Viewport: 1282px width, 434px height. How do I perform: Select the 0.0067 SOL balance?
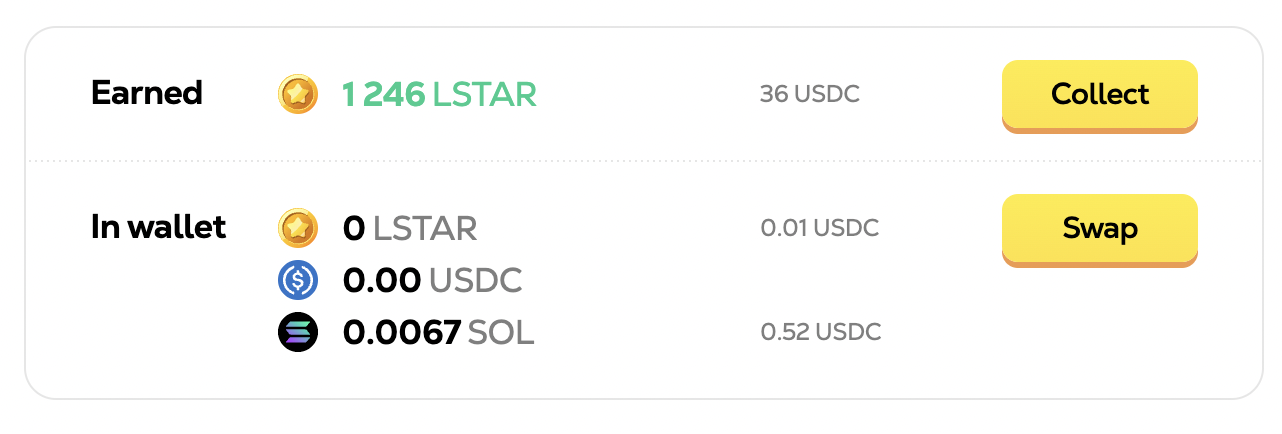click(x=438, y=332)
